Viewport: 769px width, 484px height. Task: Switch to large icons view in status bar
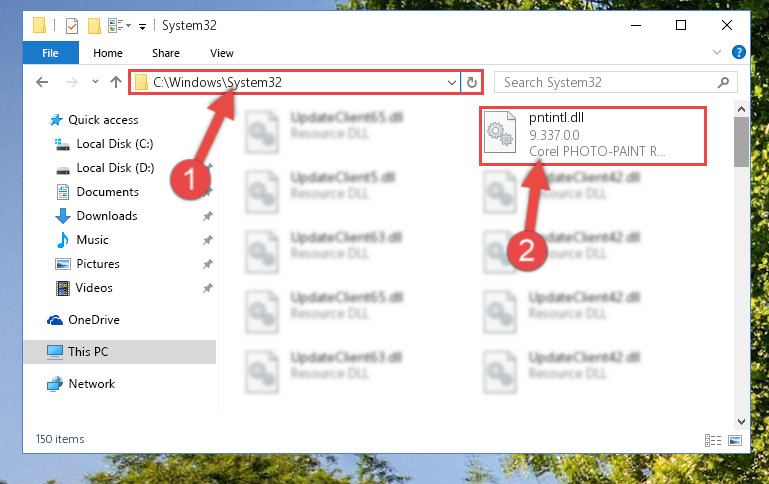point(735,440)
